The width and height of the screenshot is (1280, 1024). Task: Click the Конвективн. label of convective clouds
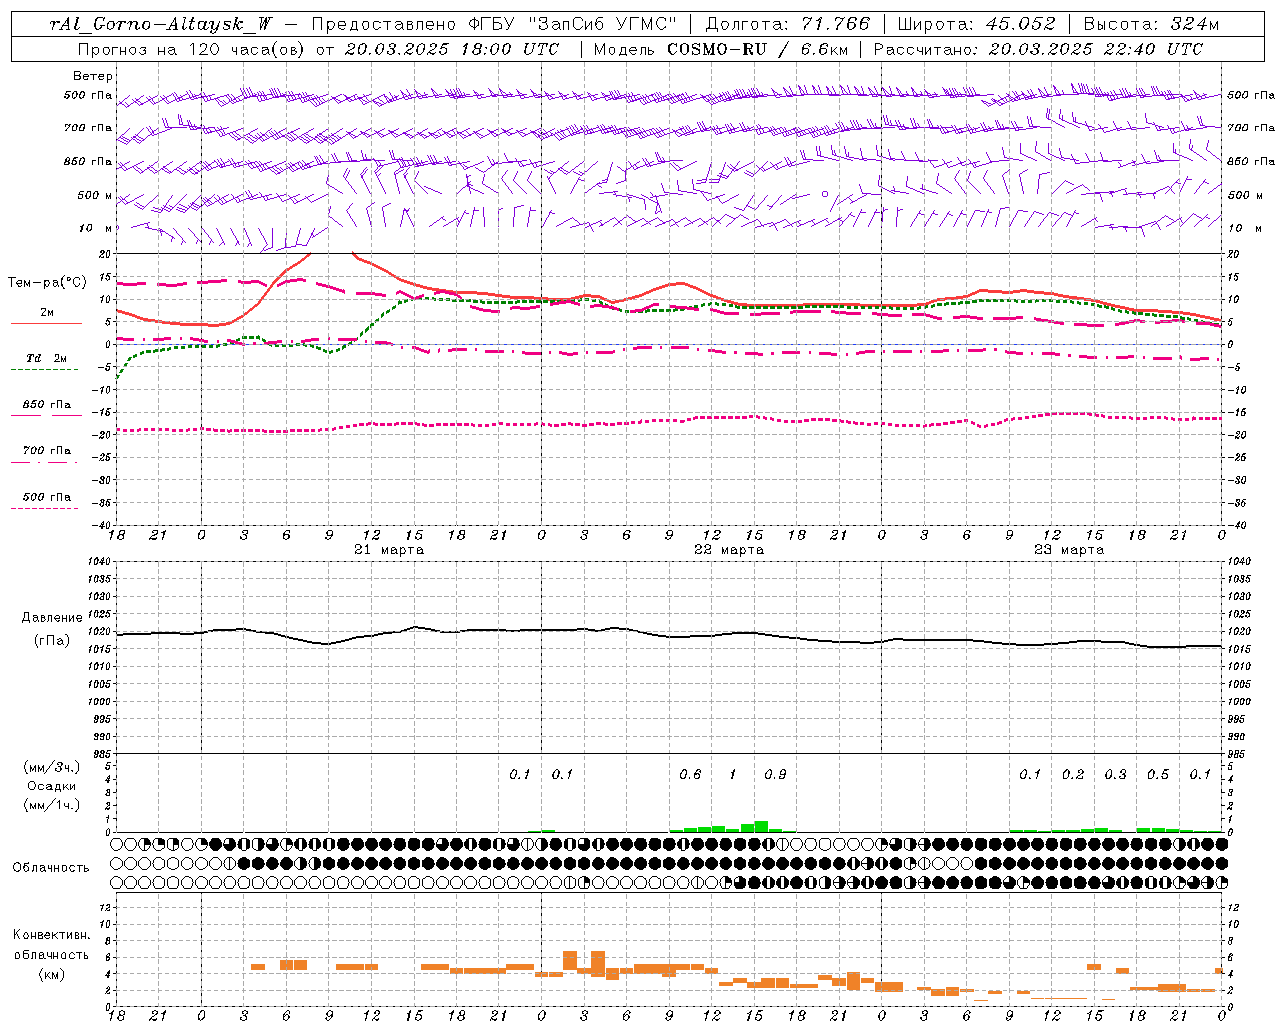click(51, 935)
